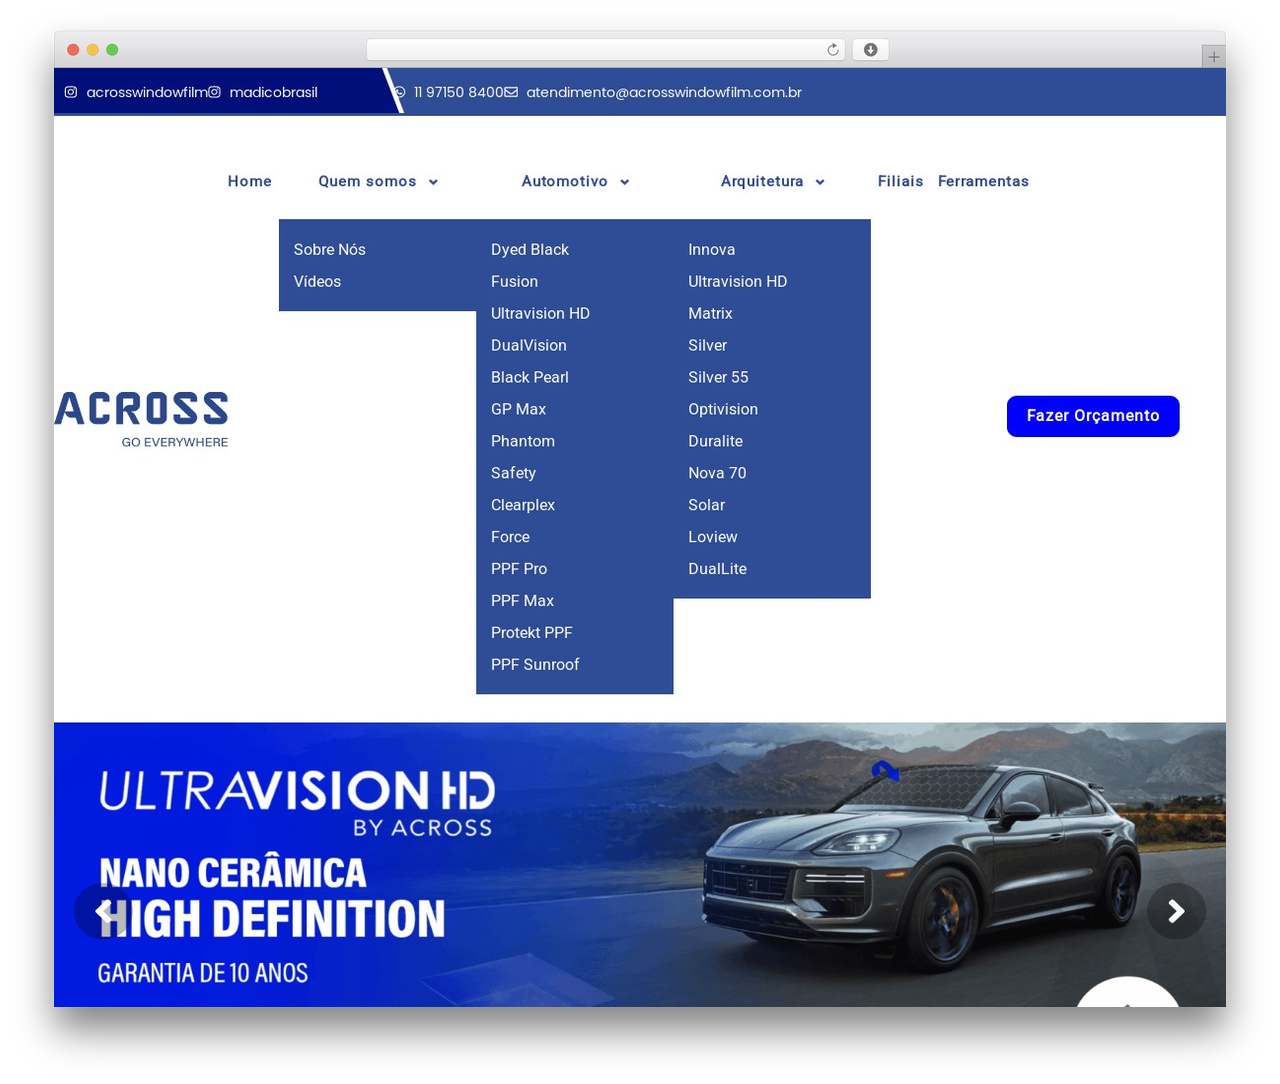
Task: Go to the next slide arrow
Action: (x=1176, y=911)
